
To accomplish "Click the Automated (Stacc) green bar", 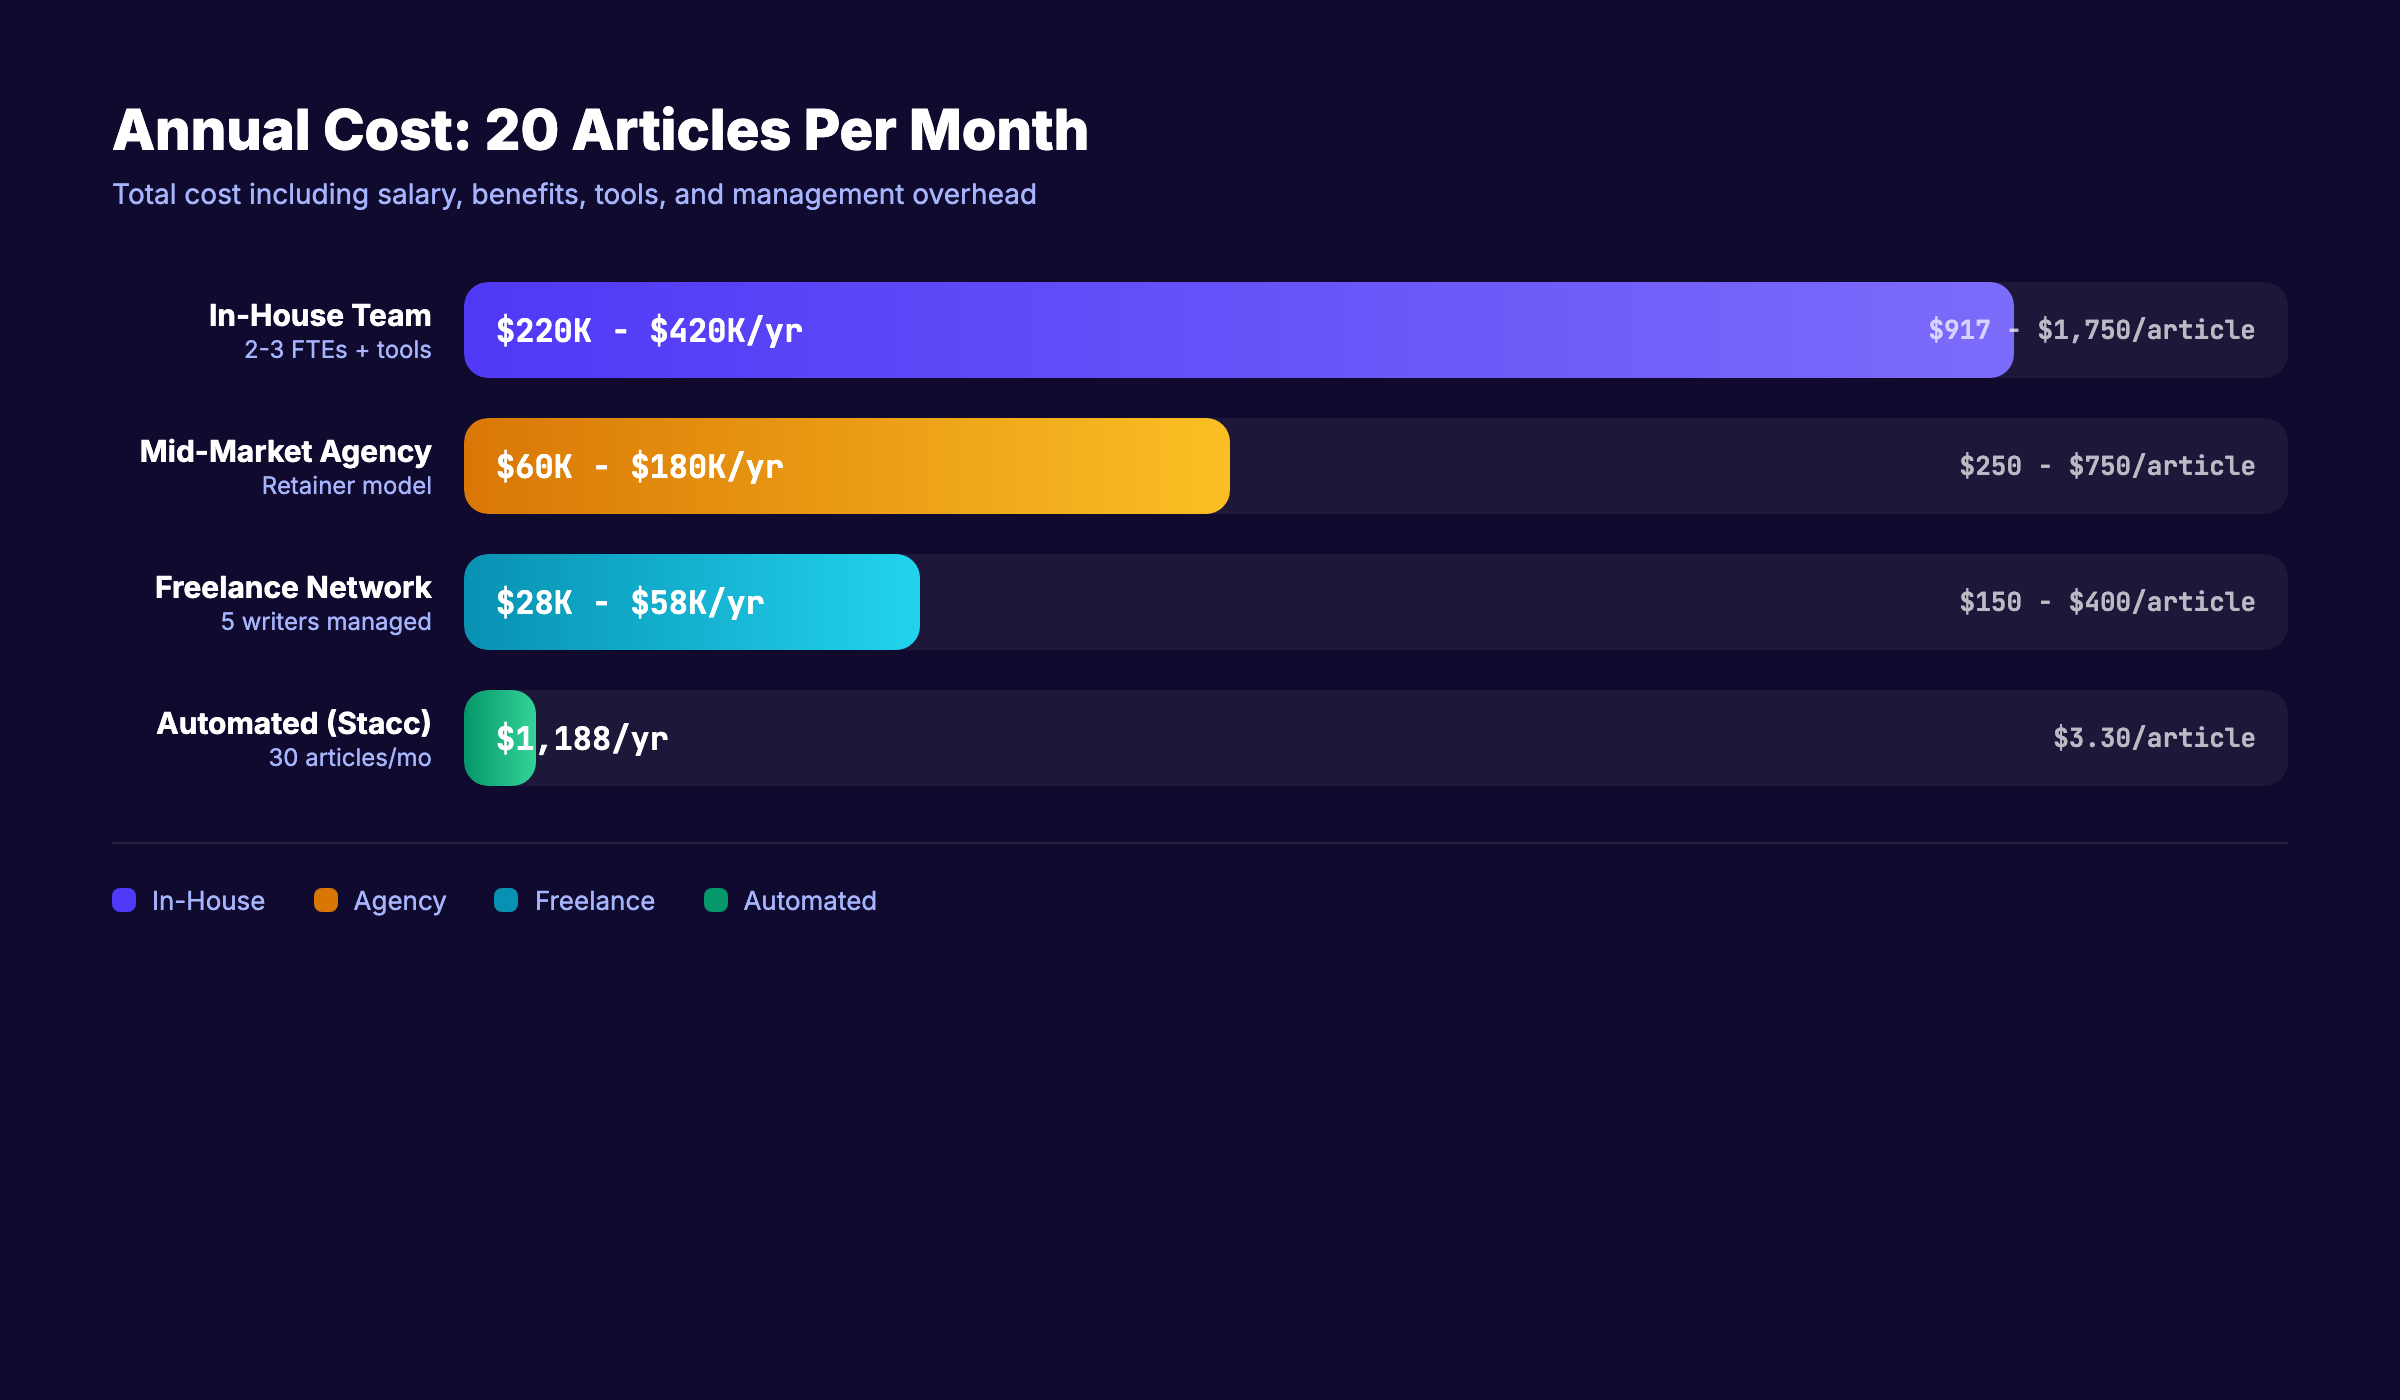I will [x=499, y=738].
